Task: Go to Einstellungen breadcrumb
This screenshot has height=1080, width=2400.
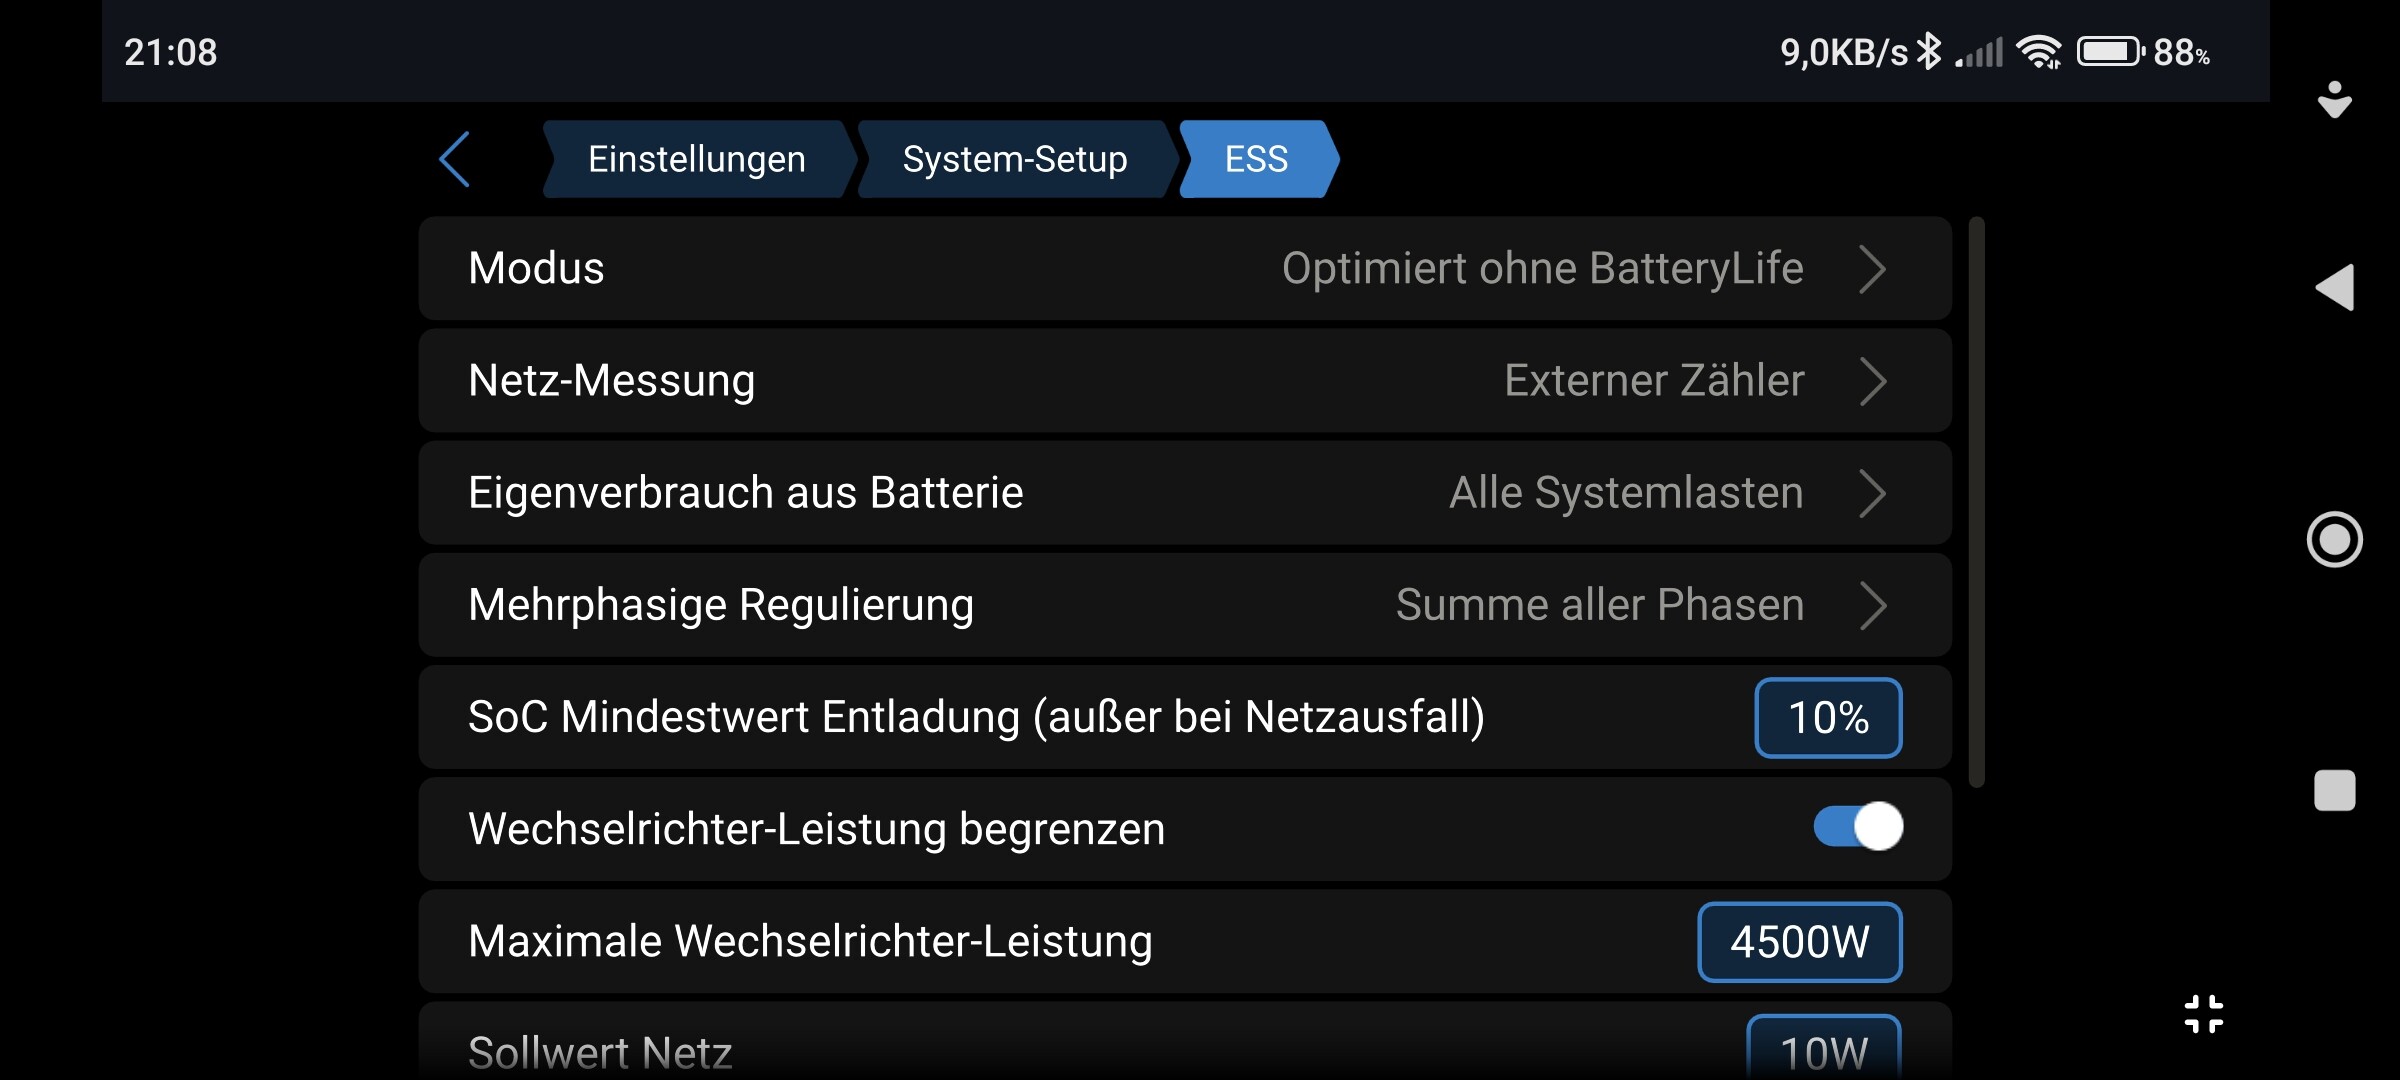Action: point(697,159)
